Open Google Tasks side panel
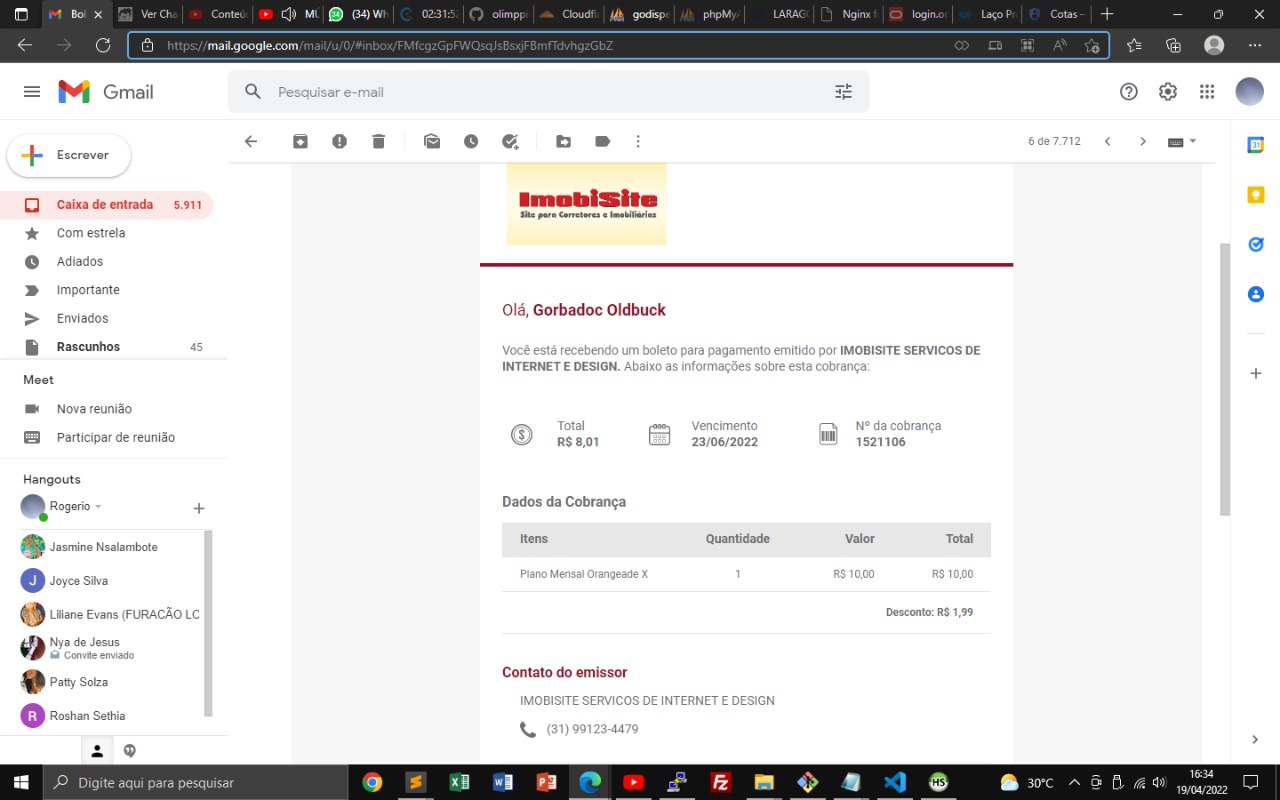Screen dimensions: 1280x800 coord(1256,244)
